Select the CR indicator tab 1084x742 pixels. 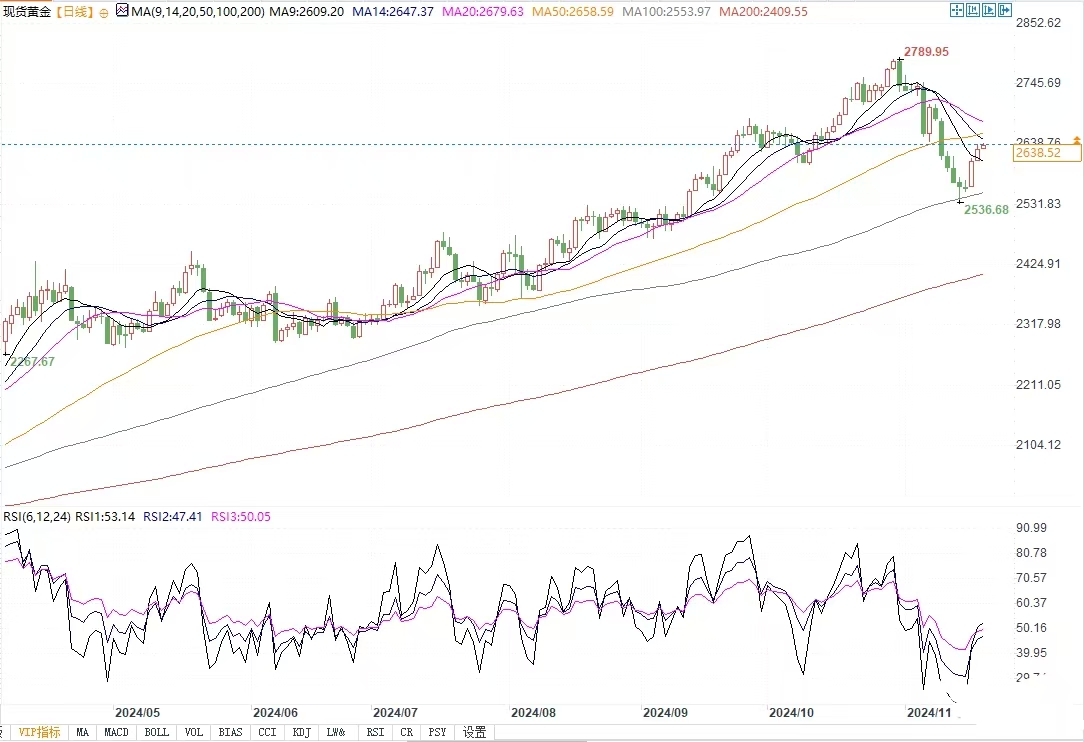click(x=406, y=732)
